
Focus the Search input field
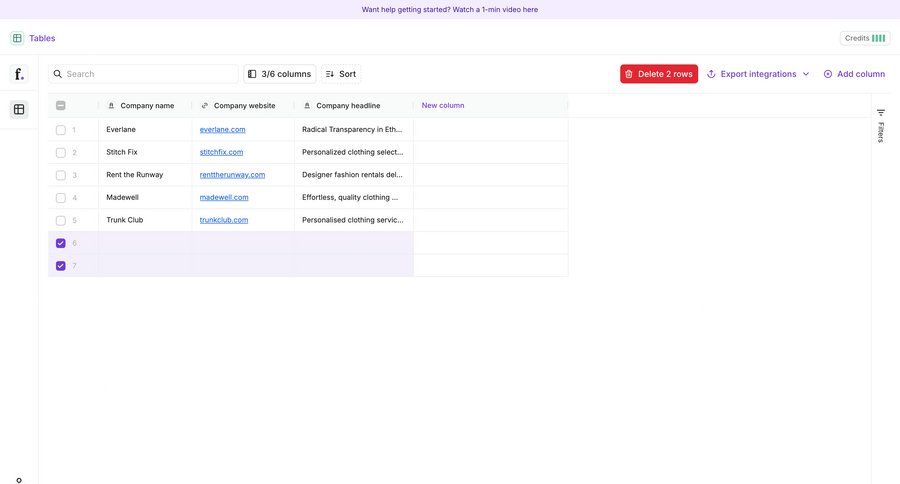(x=150, y=74)
